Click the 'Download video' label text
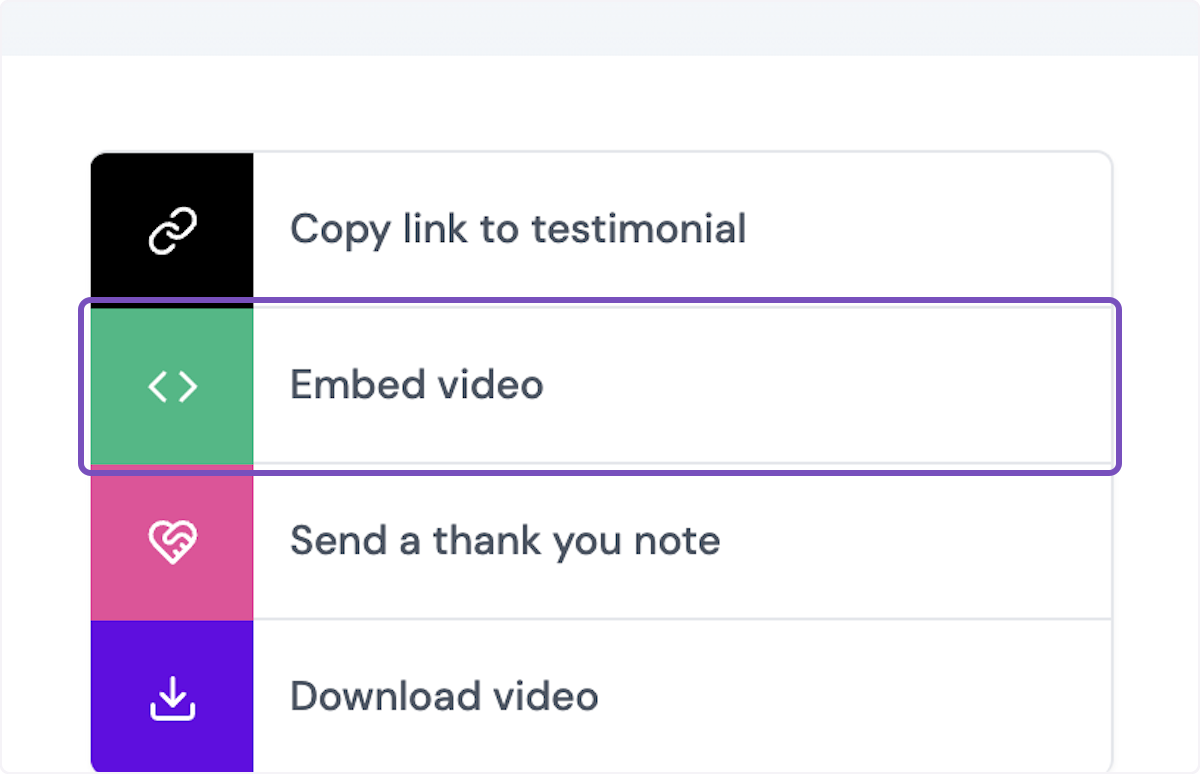1200x774 pixels. click(x=443, y=696)
